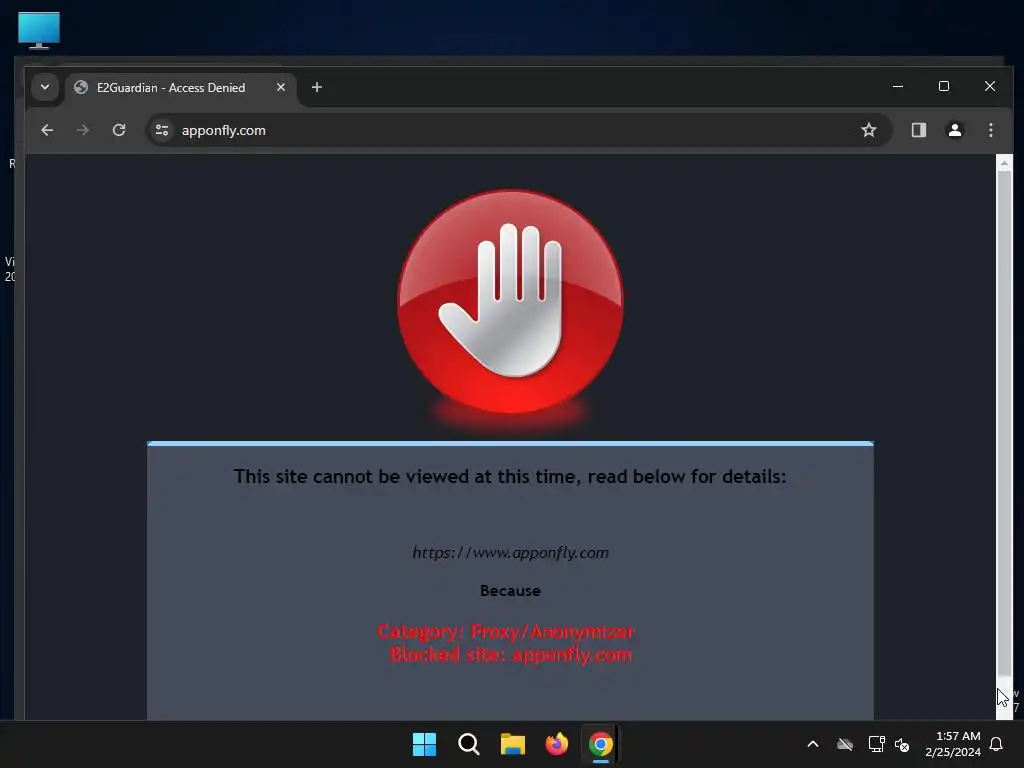Click the forward navigation arrow
This screenshot has height=768, width=1024.
tap(82, 130)
